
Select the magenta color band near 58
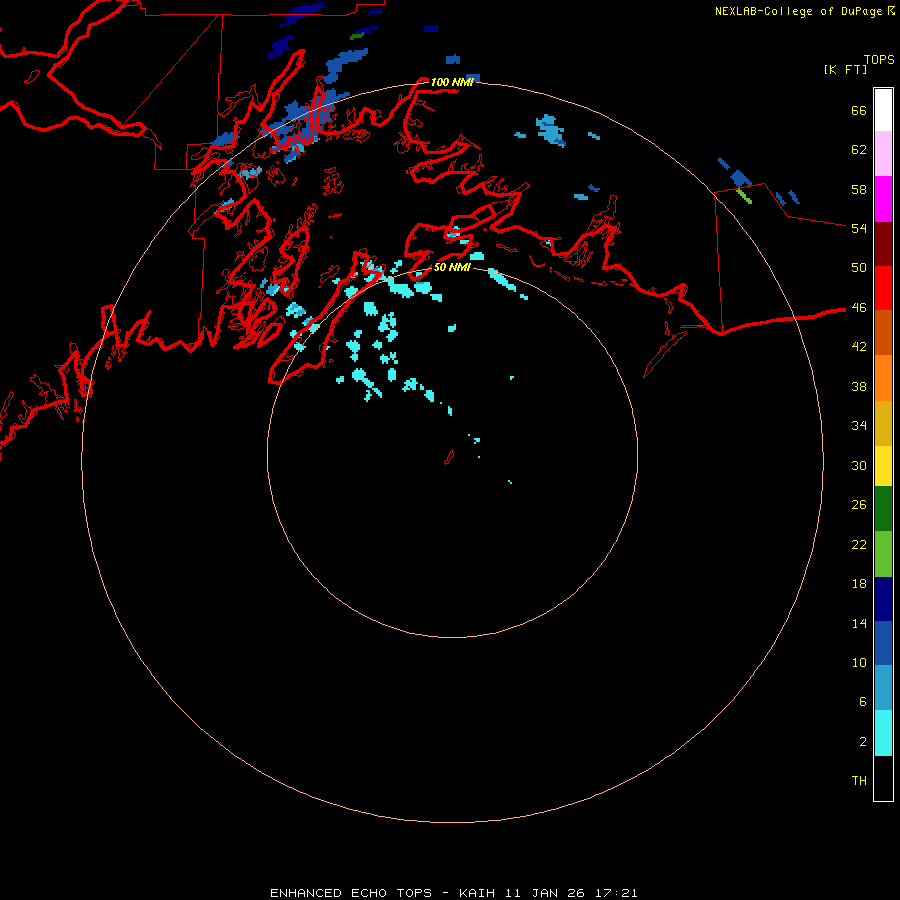pos(883,199)
